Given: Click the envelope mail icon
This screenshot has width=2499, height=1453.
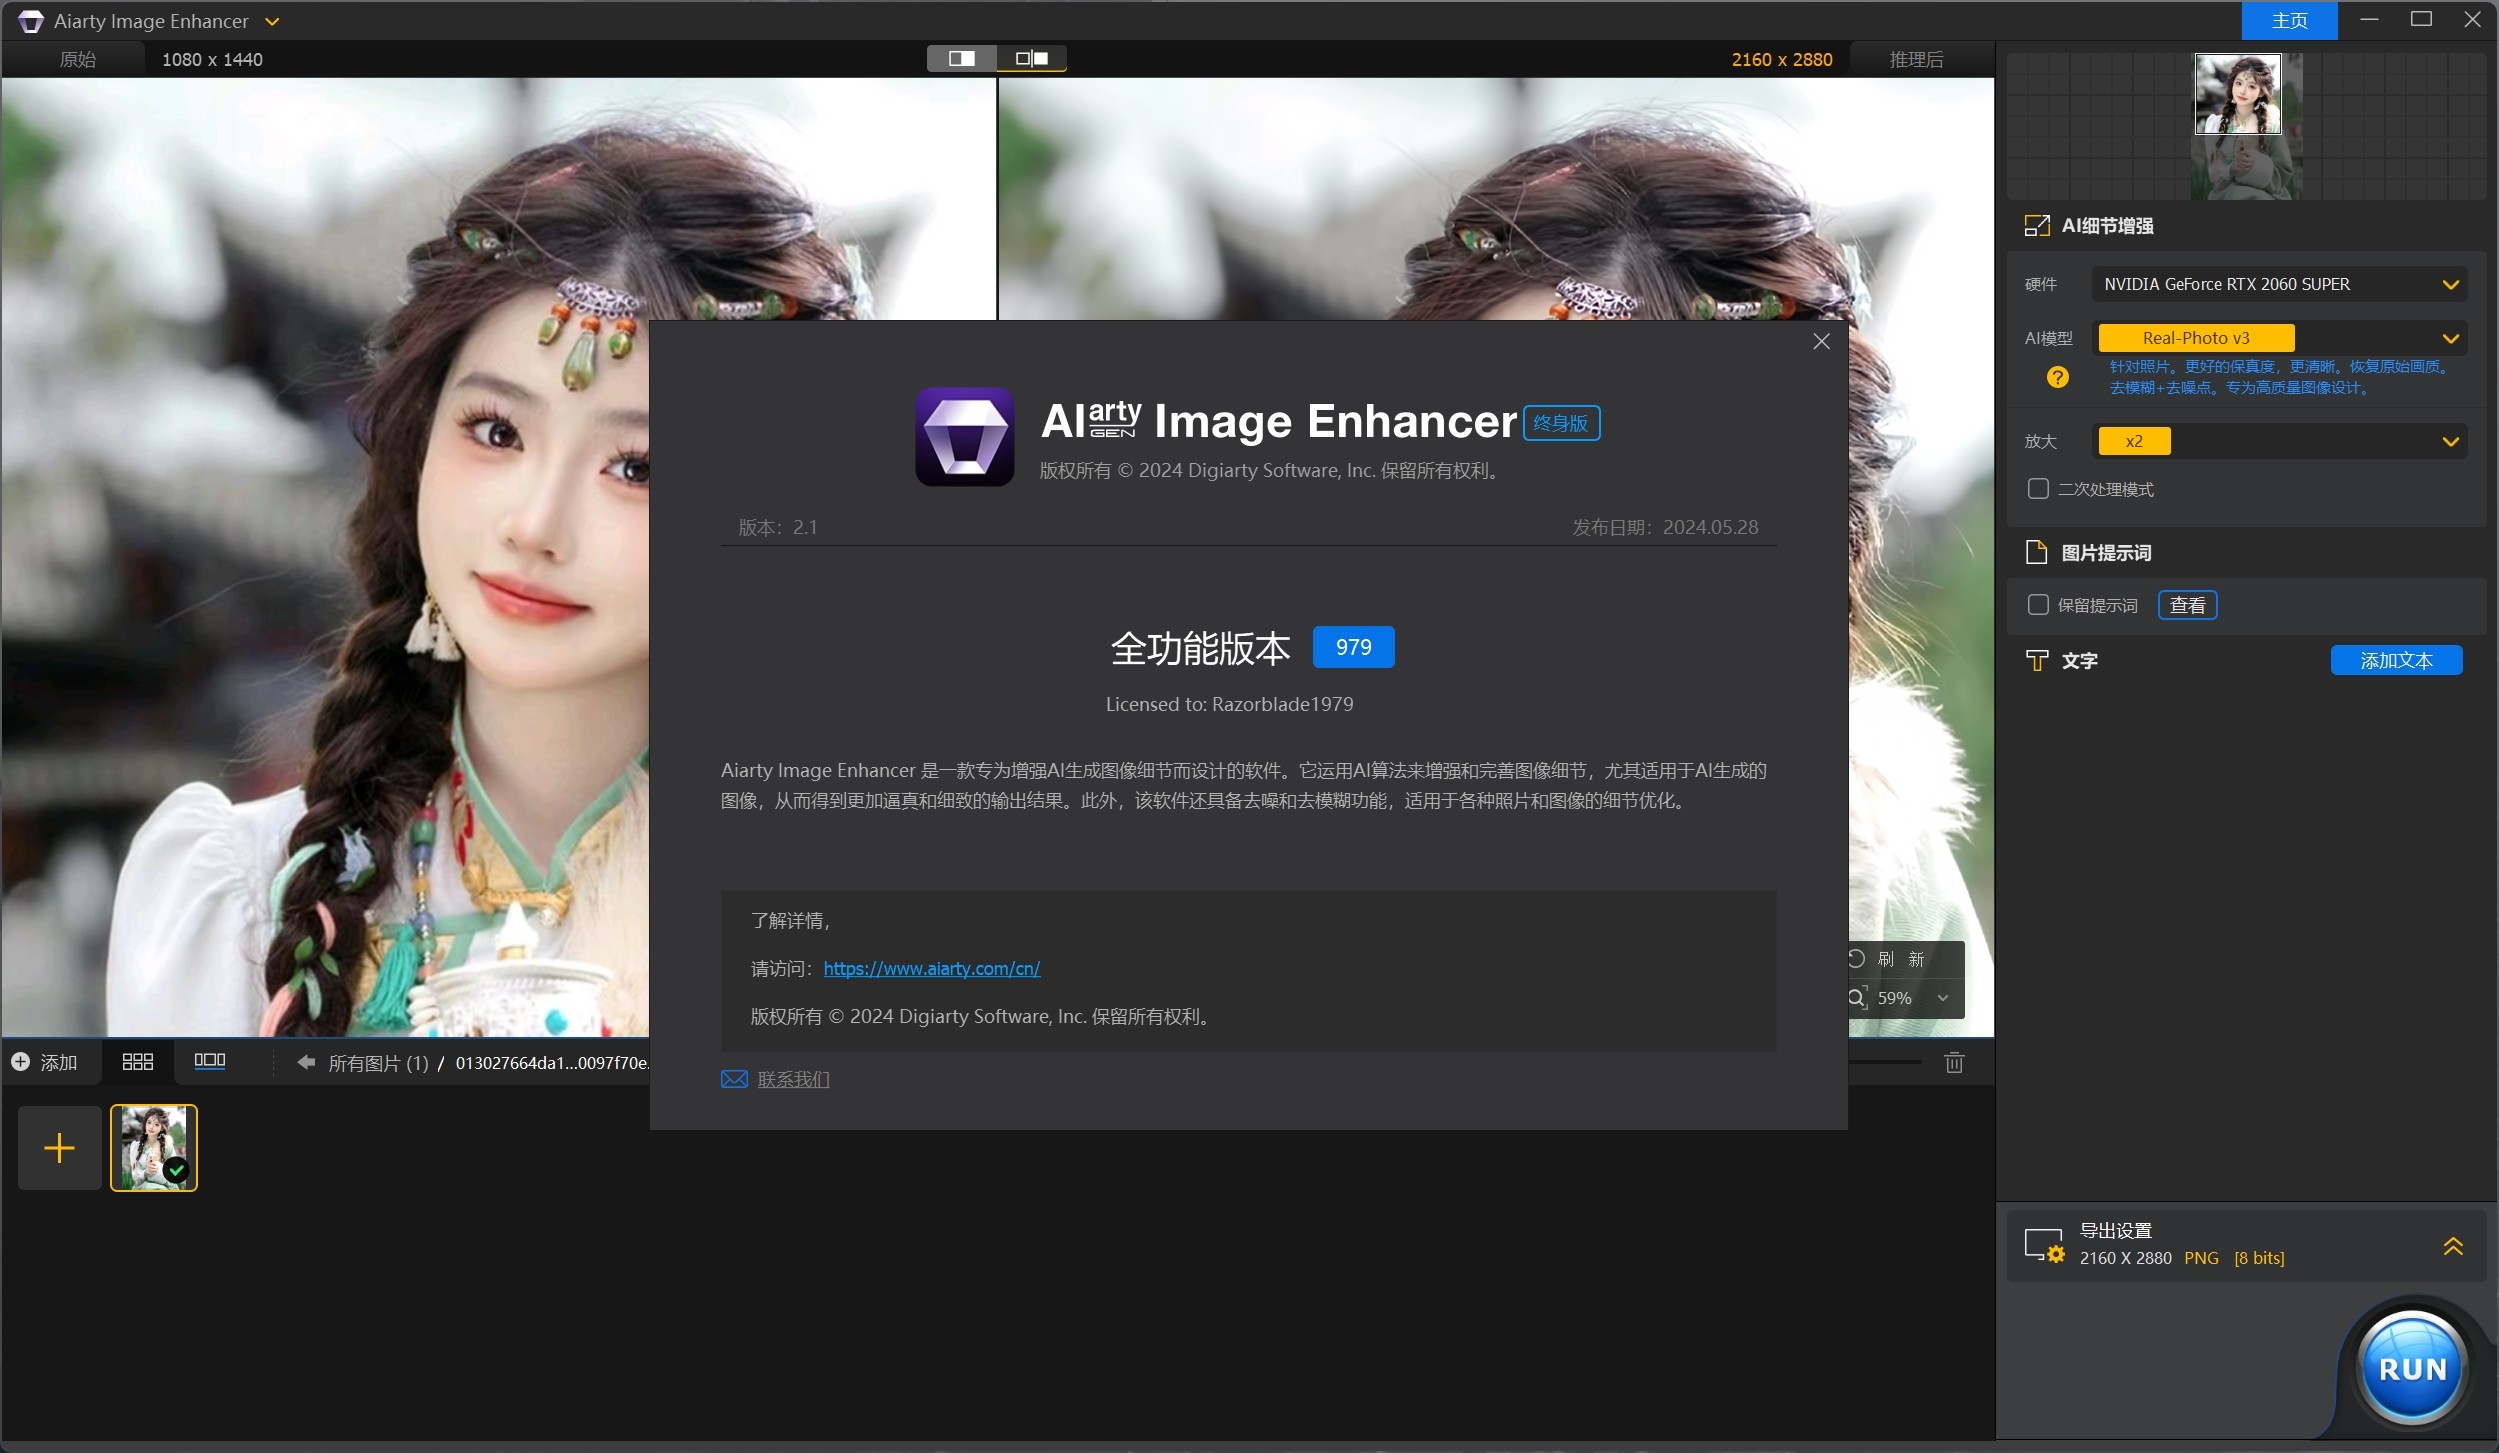Looking at the screenshot, I should pyautogui.click(x=734, y=1079).
